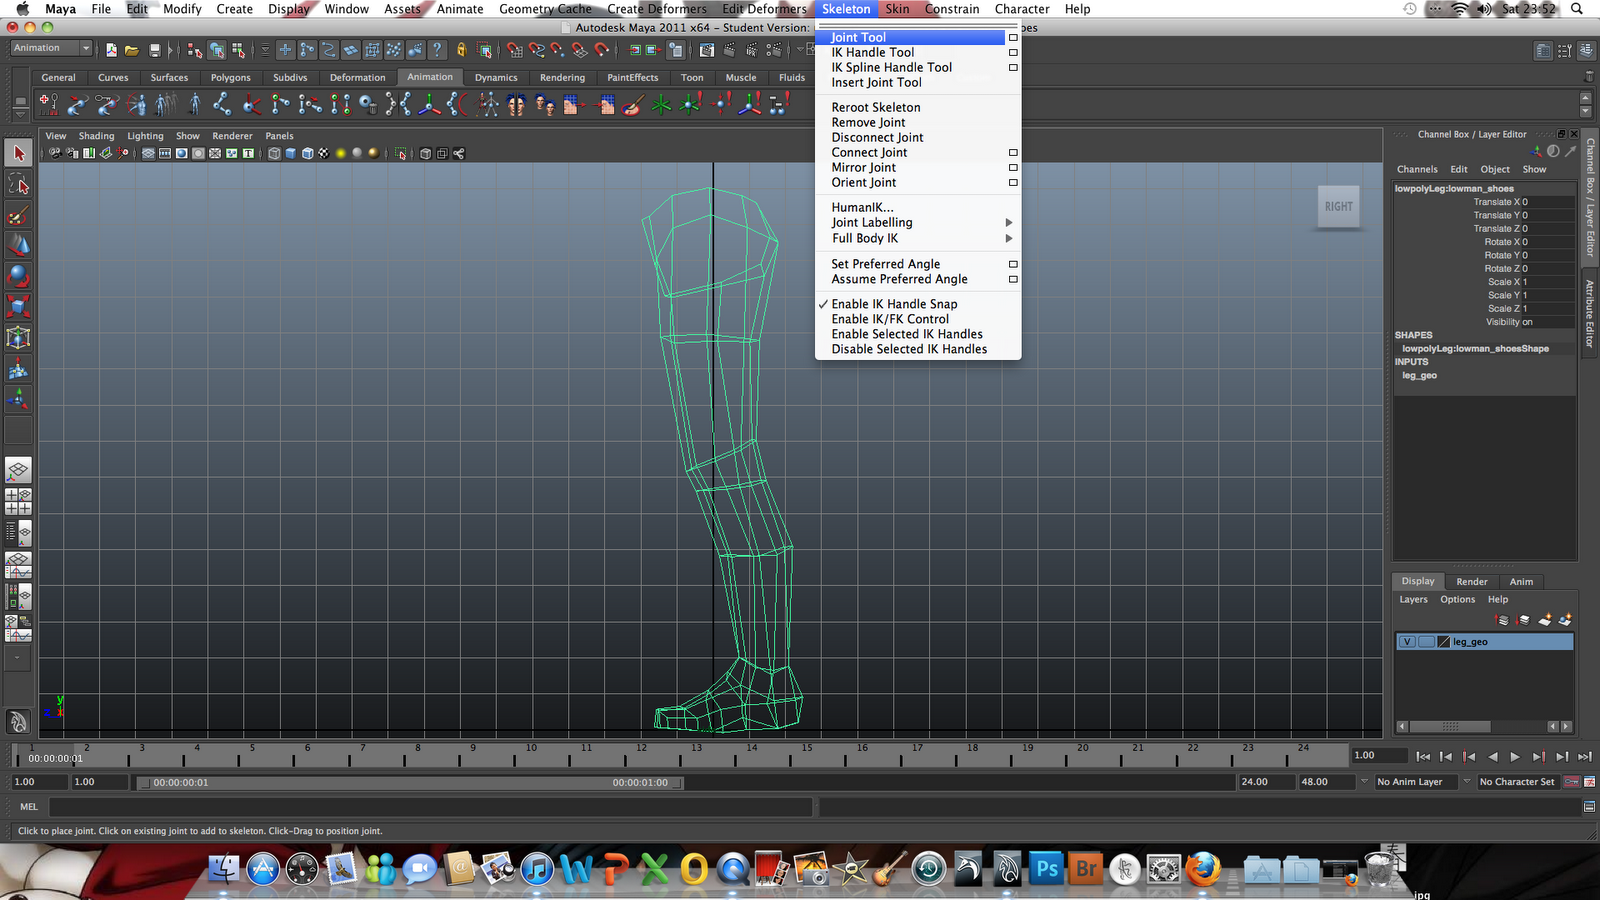The height and width of the screenshot is (900, 1600).
Task: Open the Skin menu in the menu bar
Action: [897, 9]
